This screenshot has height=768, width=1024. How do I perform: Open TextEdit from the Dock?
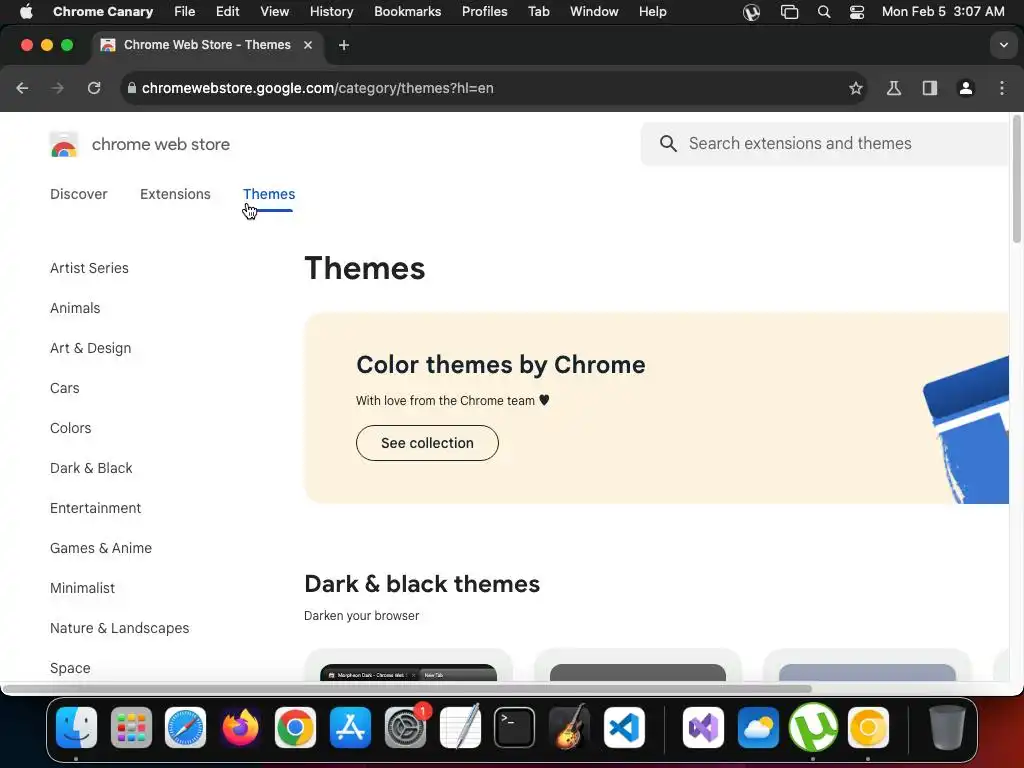[460, 728]
